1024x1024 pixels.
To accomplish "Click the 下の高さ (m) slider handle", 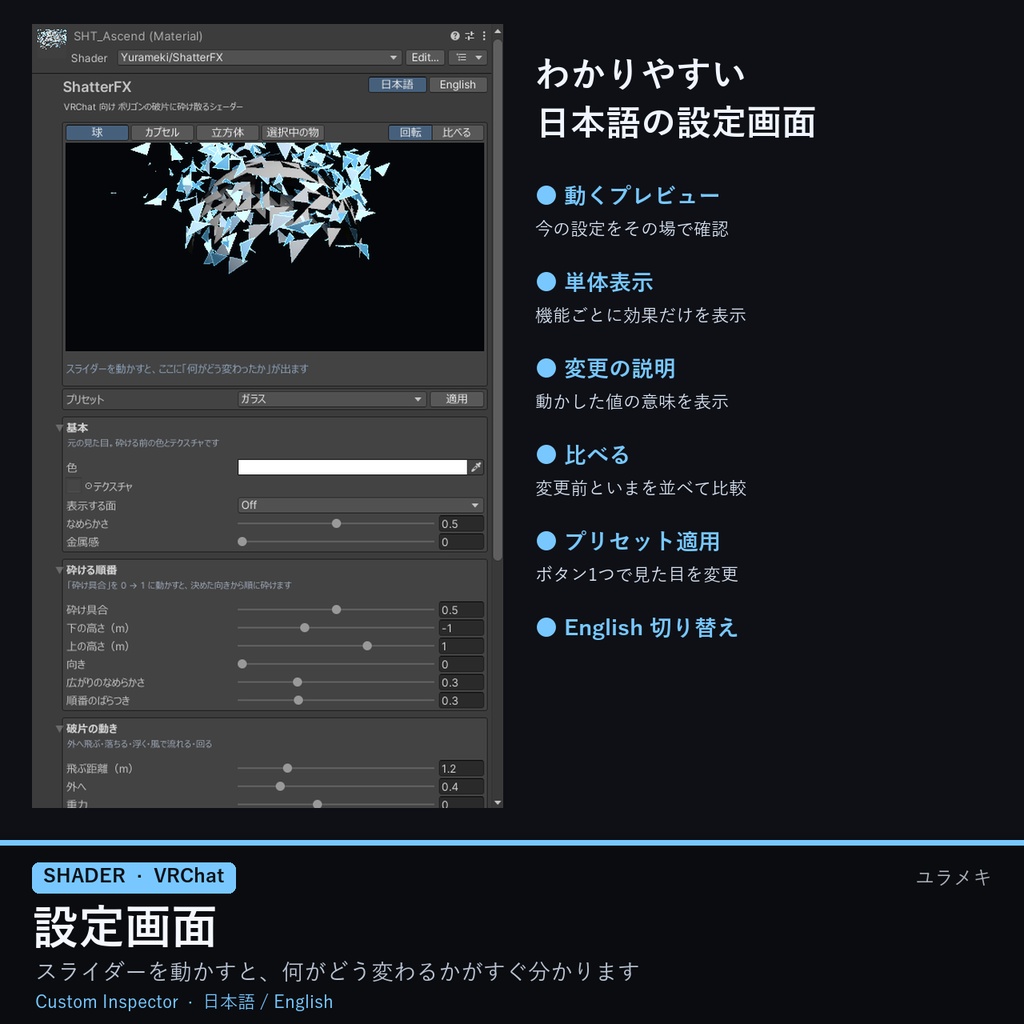I will 305,628.
